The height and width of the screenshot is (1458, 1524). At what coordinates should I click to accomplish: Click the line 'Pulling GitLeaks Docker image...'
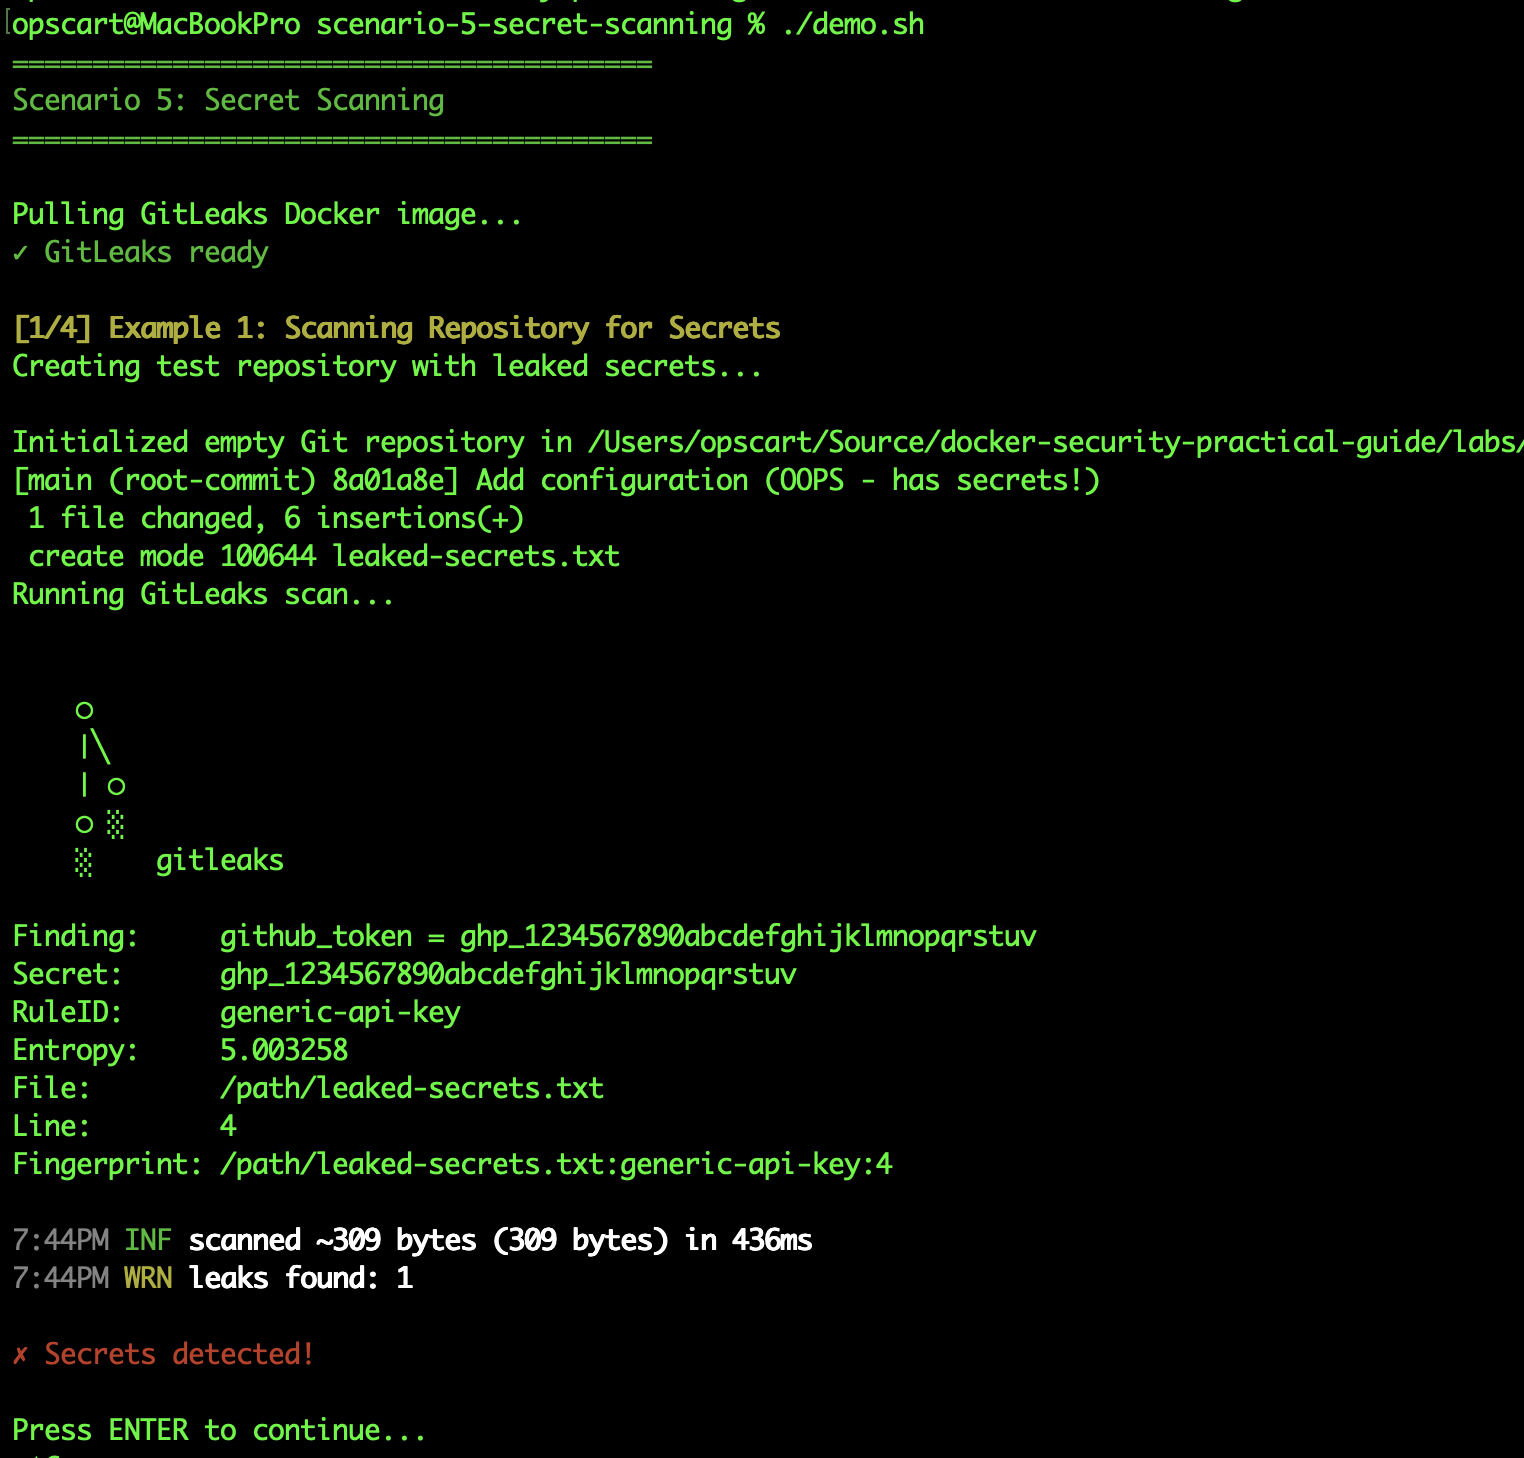pyautogui.click(x=267, y=214)
